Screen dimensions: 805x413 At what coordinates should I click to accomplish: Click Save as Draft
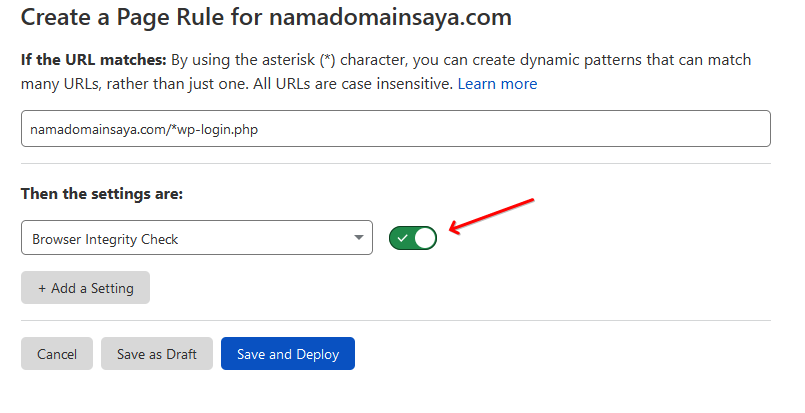click(x=157, y=354)
